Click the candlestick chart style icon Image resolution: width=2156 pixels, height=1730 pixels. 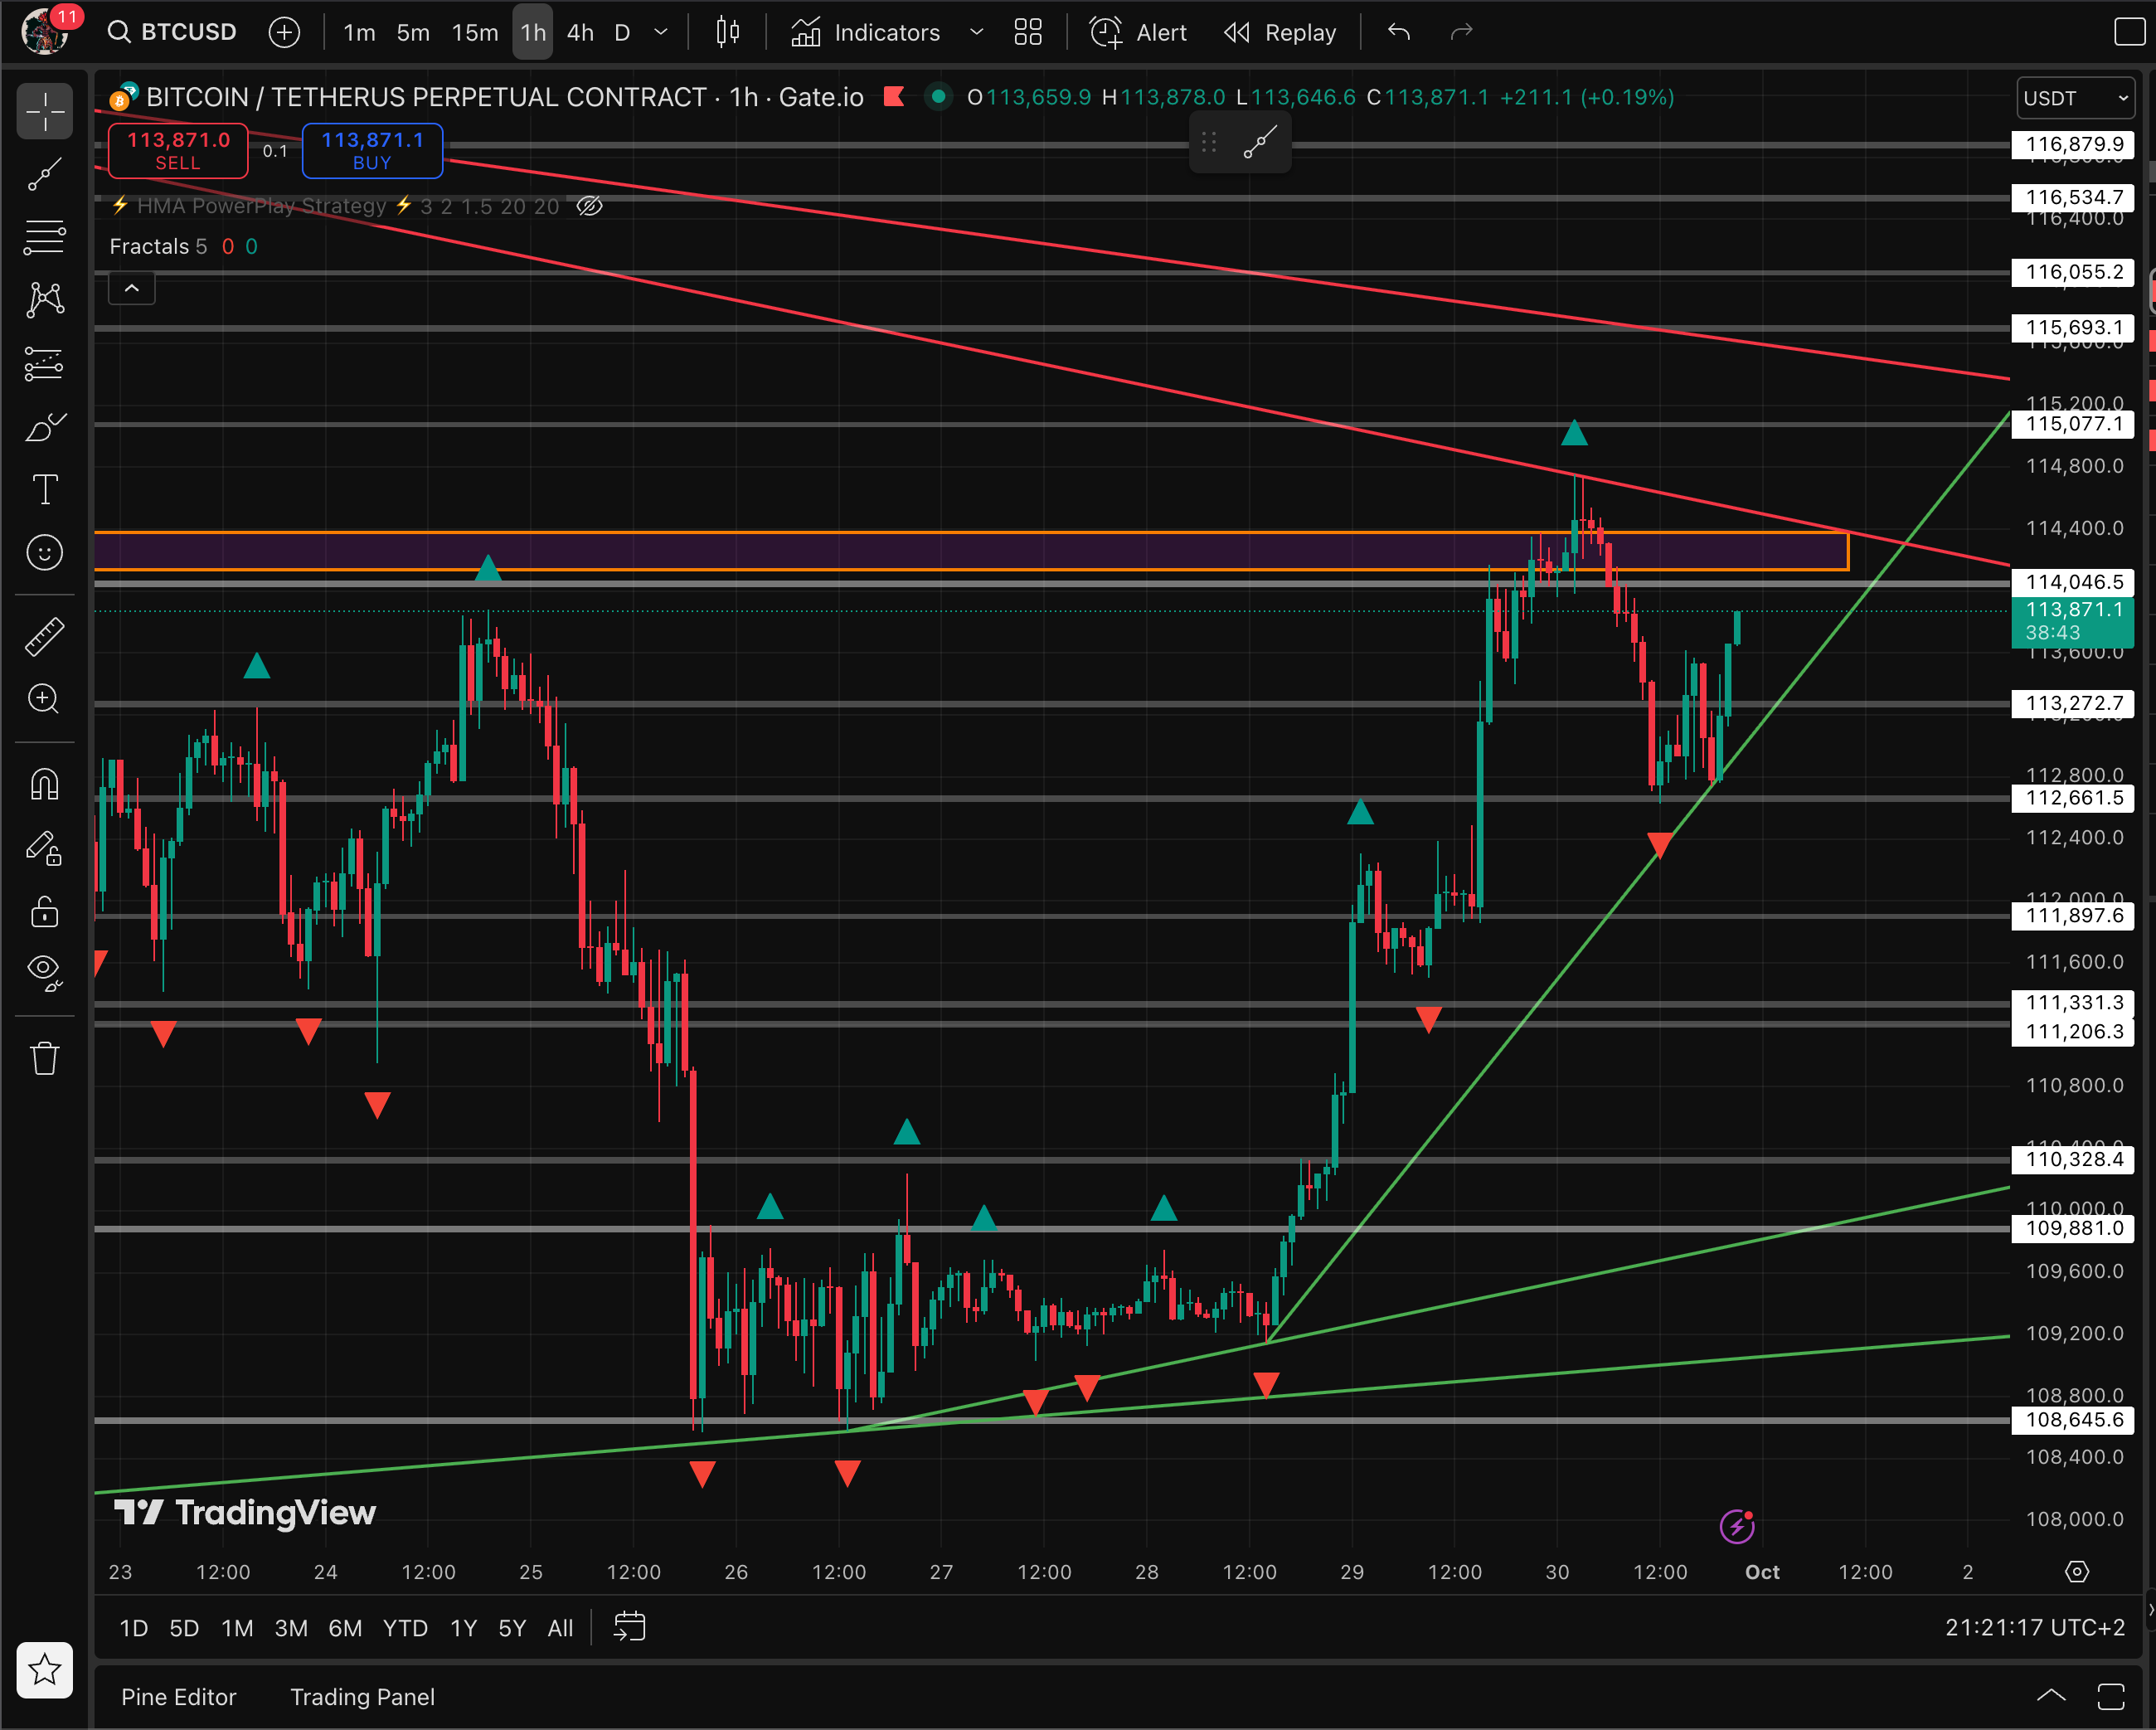pyautogui.click(x=728, y=33)
